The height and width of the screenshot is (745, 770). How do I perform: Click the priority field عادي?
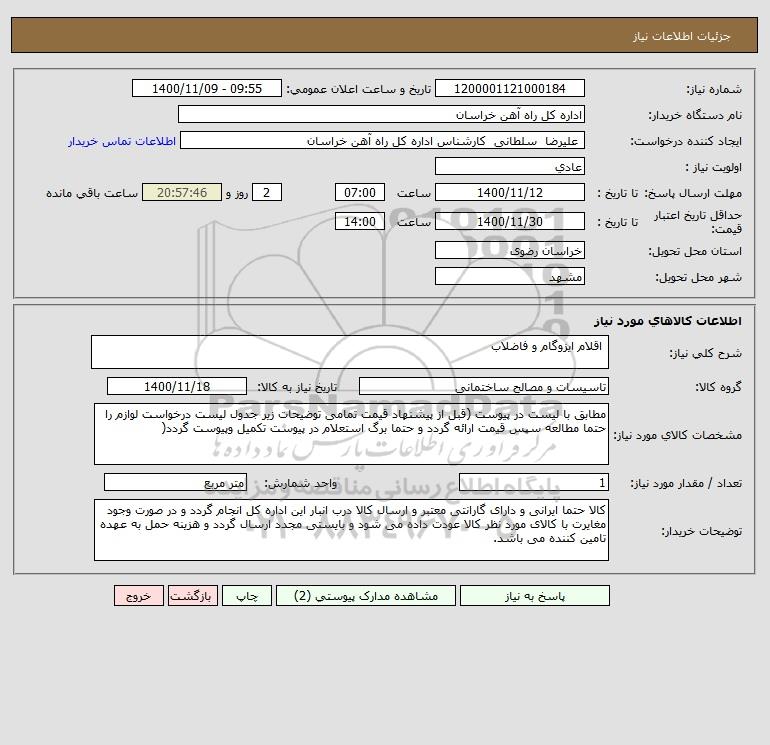[510, 167]
